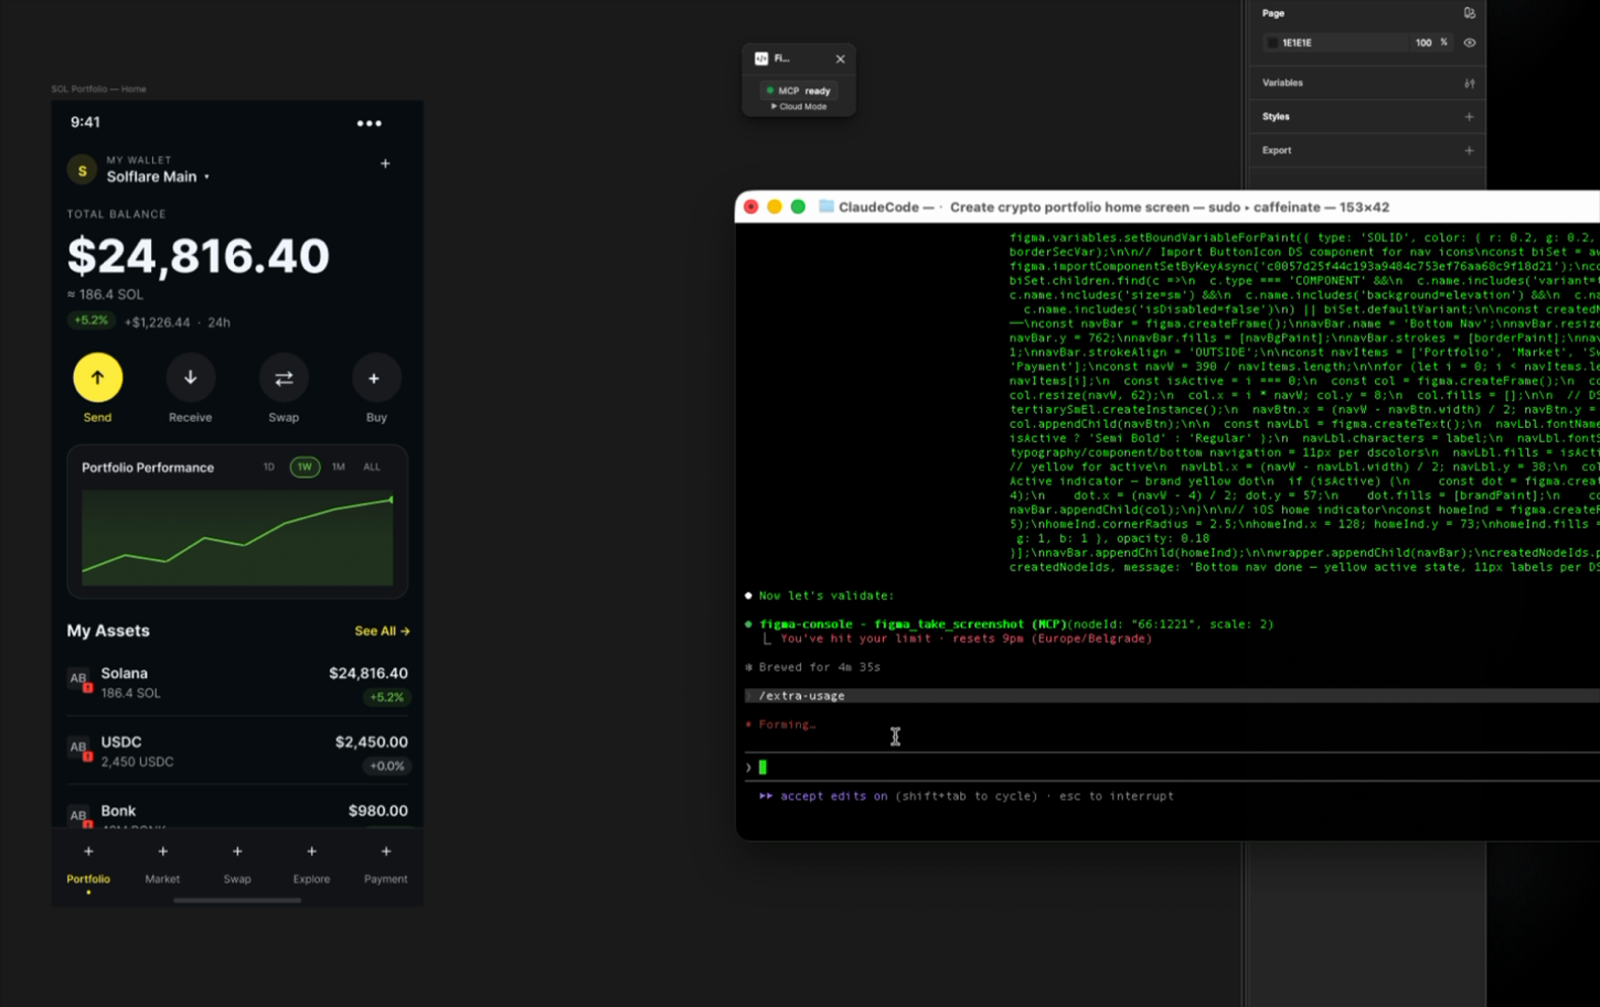Screen dimensions: 1600x1007
Task: Open the Market tab in bottom nav
Action: click(x=162, y=865)
